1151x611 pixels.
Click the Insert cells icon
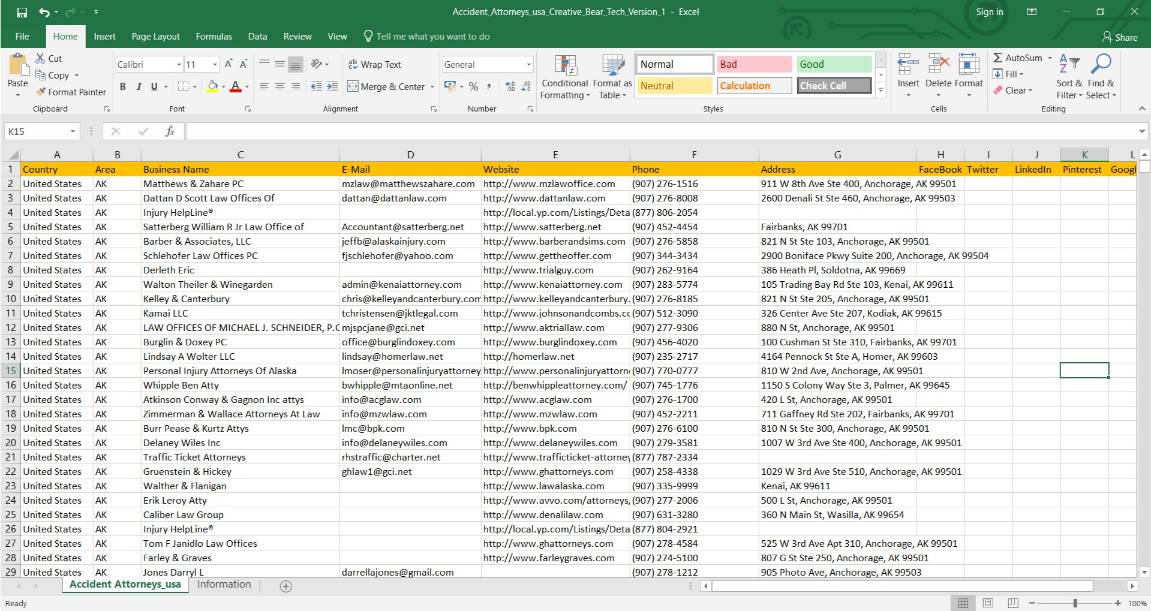click(x=908, y=65)
